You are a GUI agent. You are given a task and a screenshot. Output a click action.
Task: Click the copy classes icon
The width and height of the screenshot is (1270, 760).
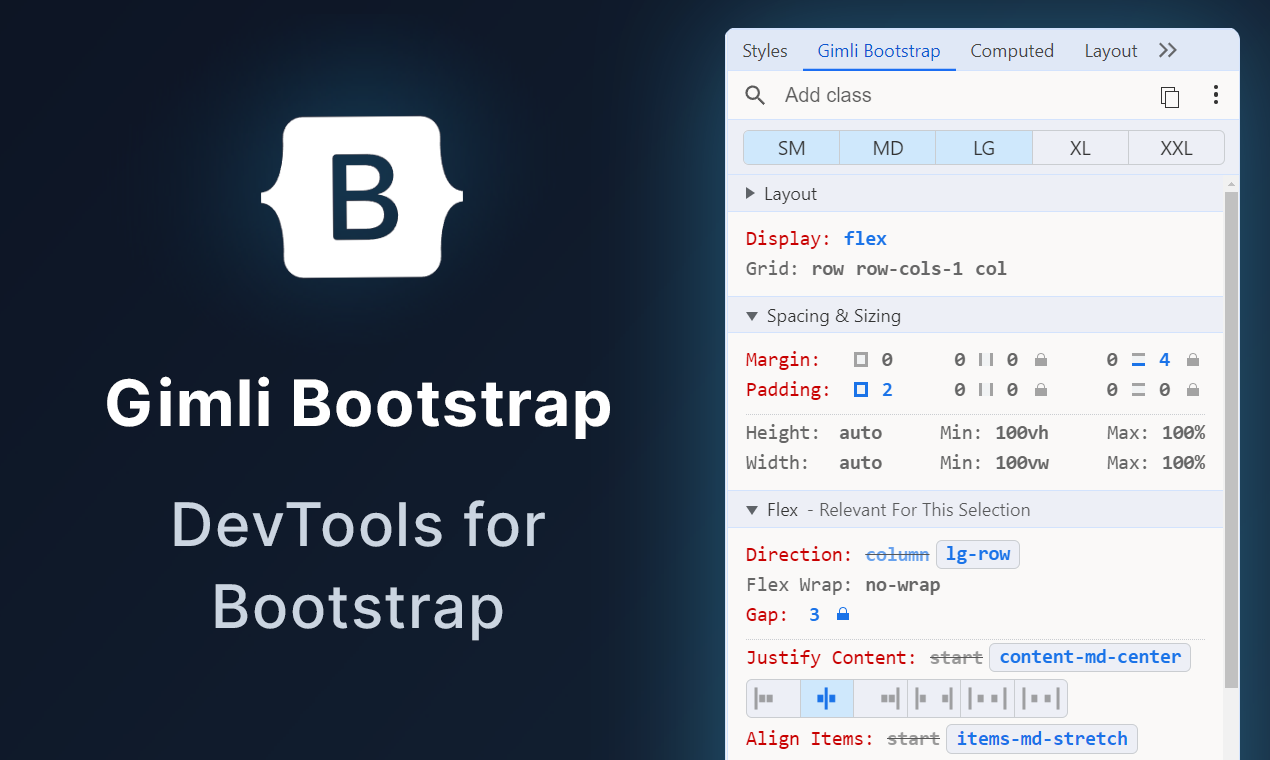(1169, 96)
